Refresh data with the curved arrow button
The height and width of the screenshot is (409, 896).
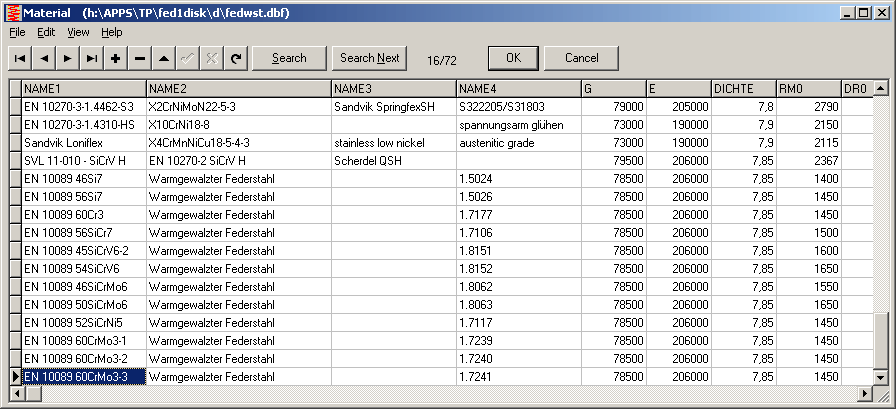click(x=236, y=58)
